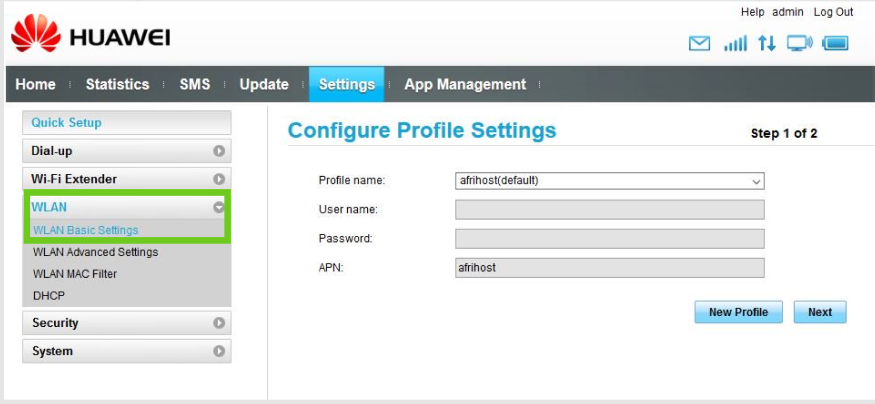Select WLAN MAC Filter in sidebar

tap(75, 274)
